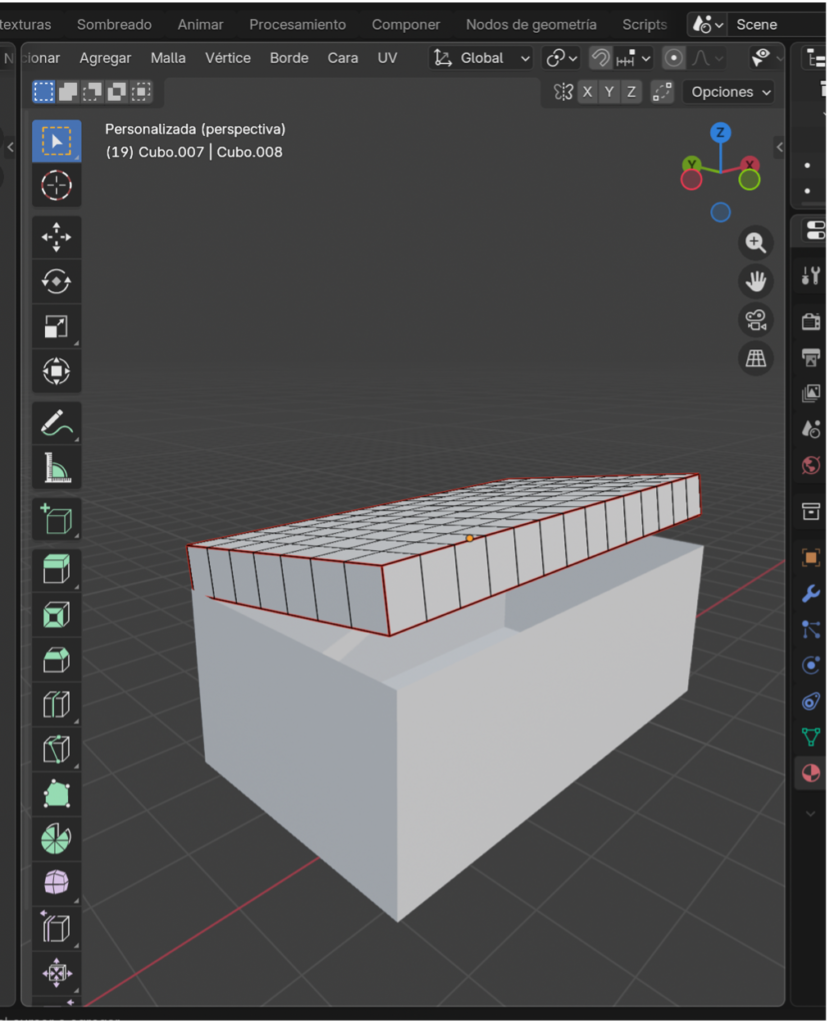Select the Rotate tool
Image resolution: width=829 pixels, height=1024 pixels.
coord(56,283)
